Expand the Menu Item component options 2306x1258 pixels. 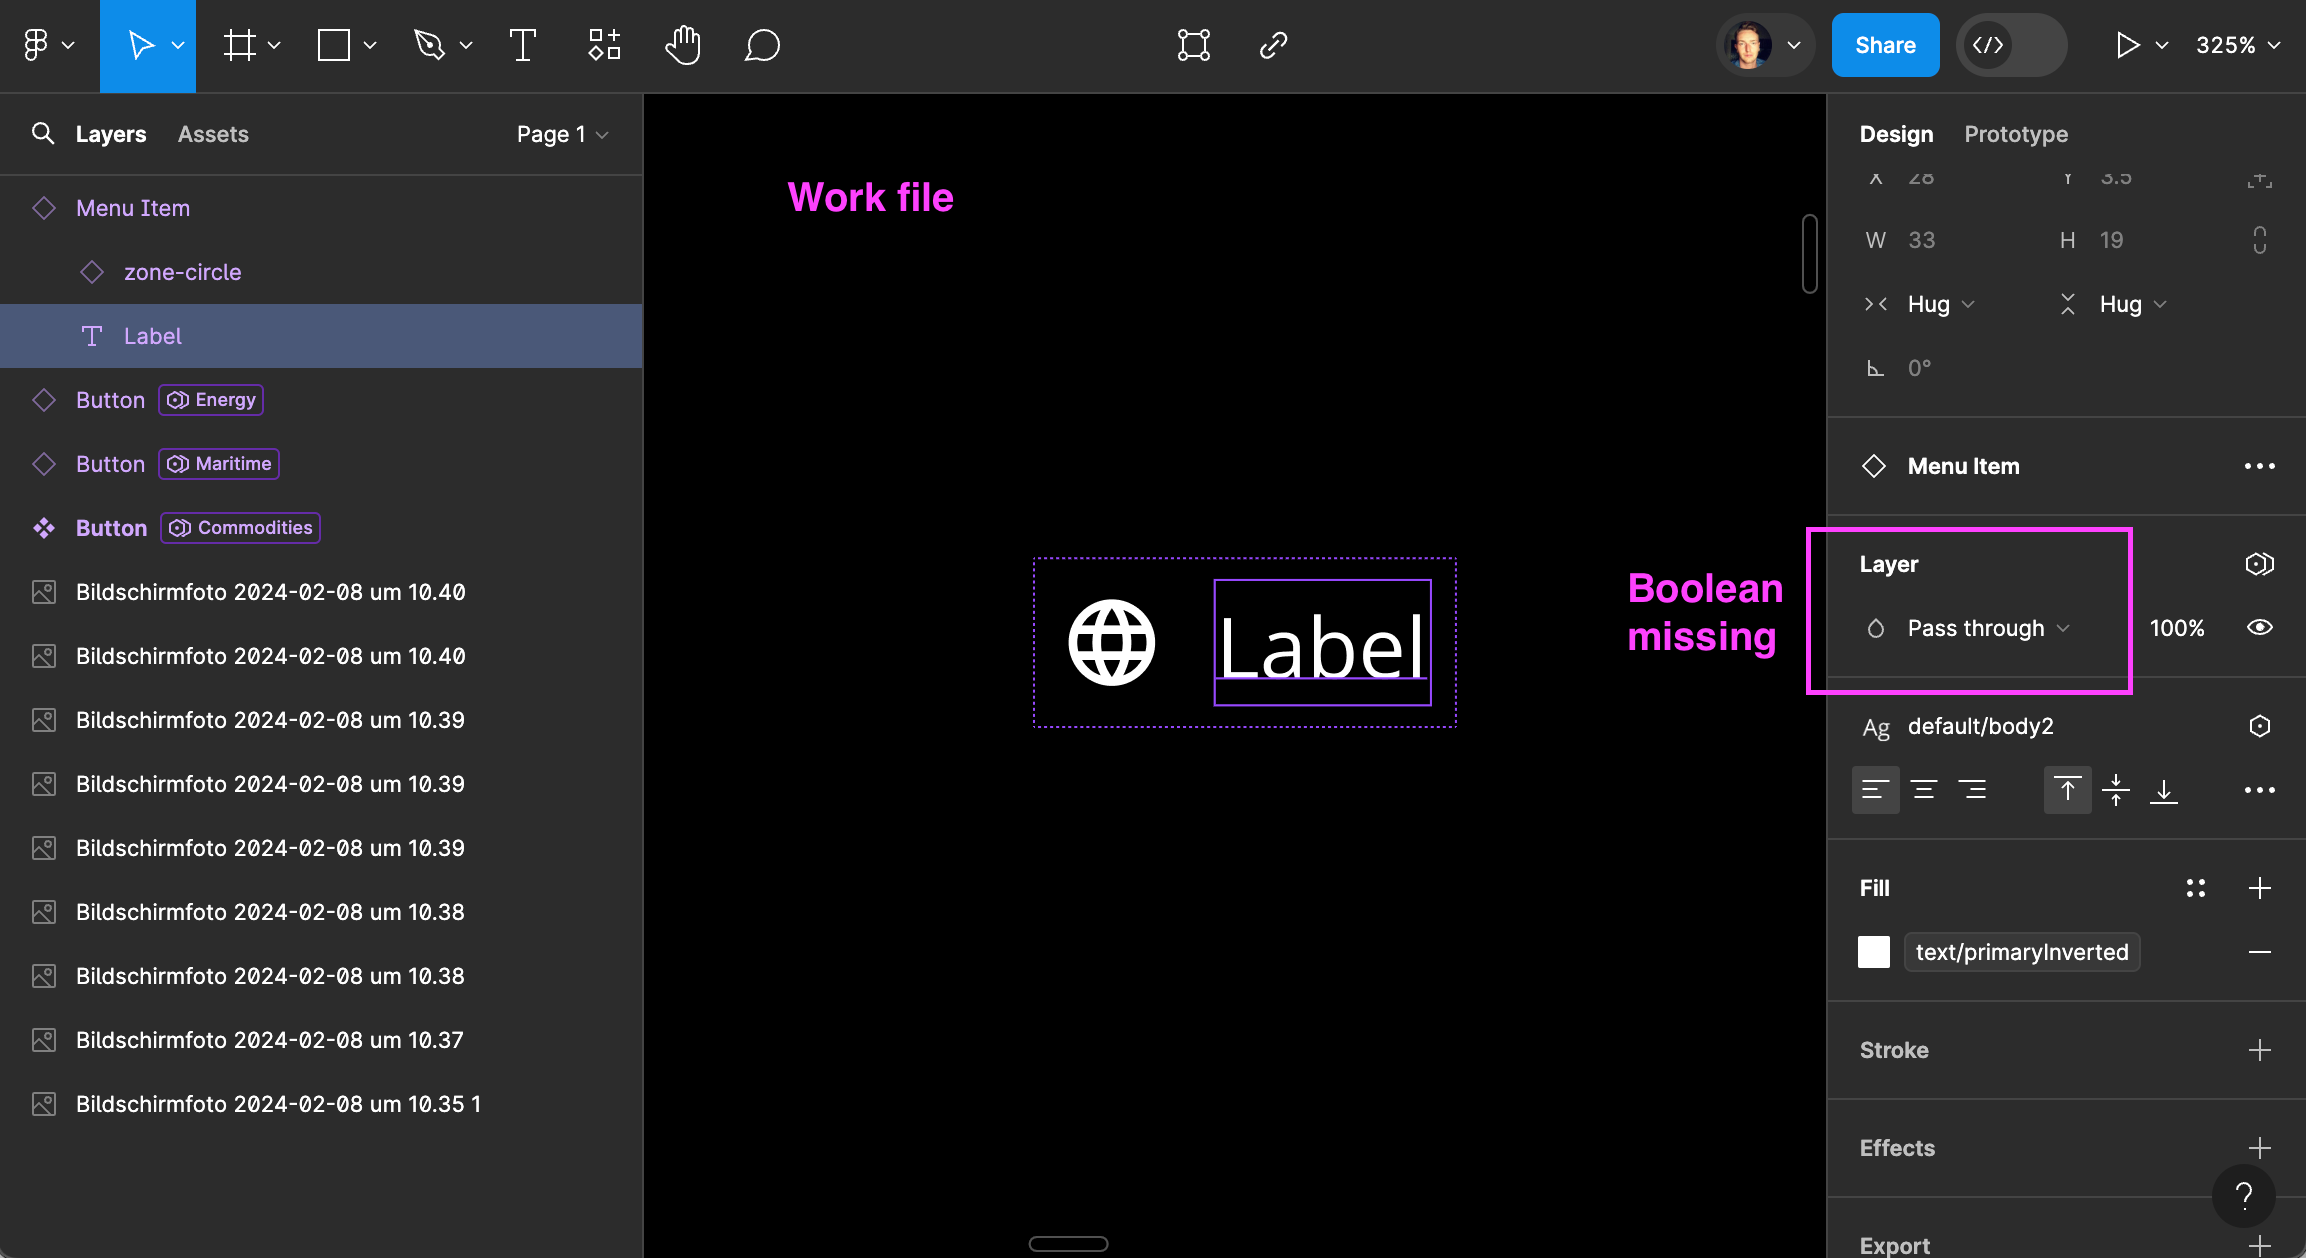2260,465
